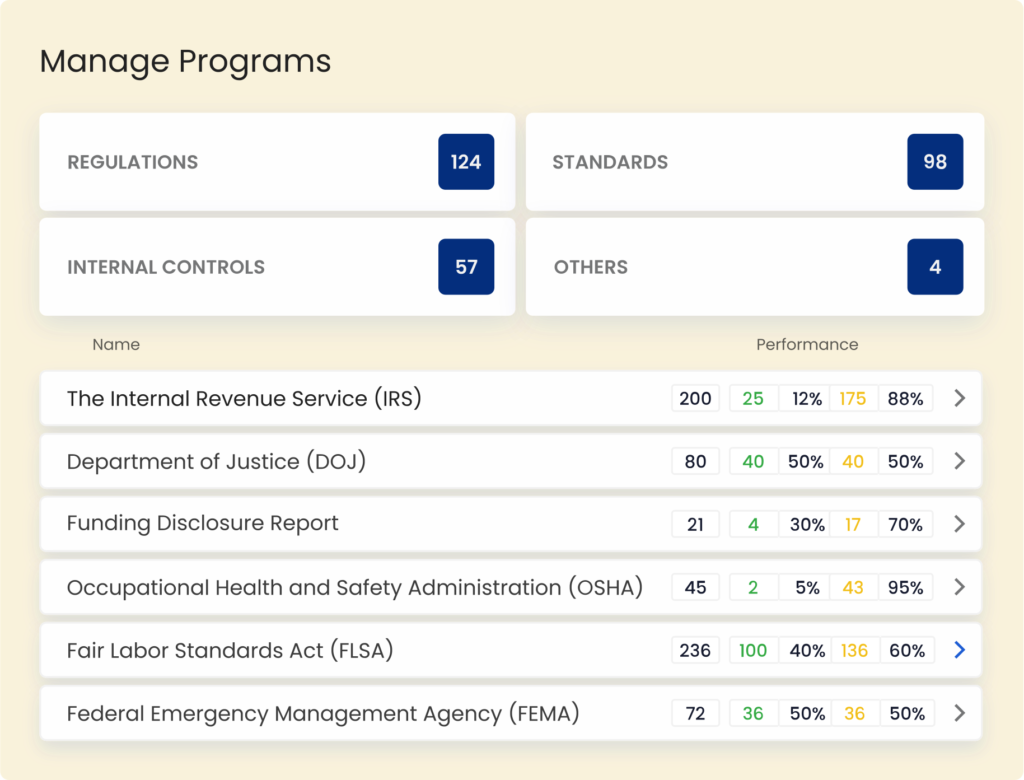Click DOJ green value 40

click(x=753, y=461)
